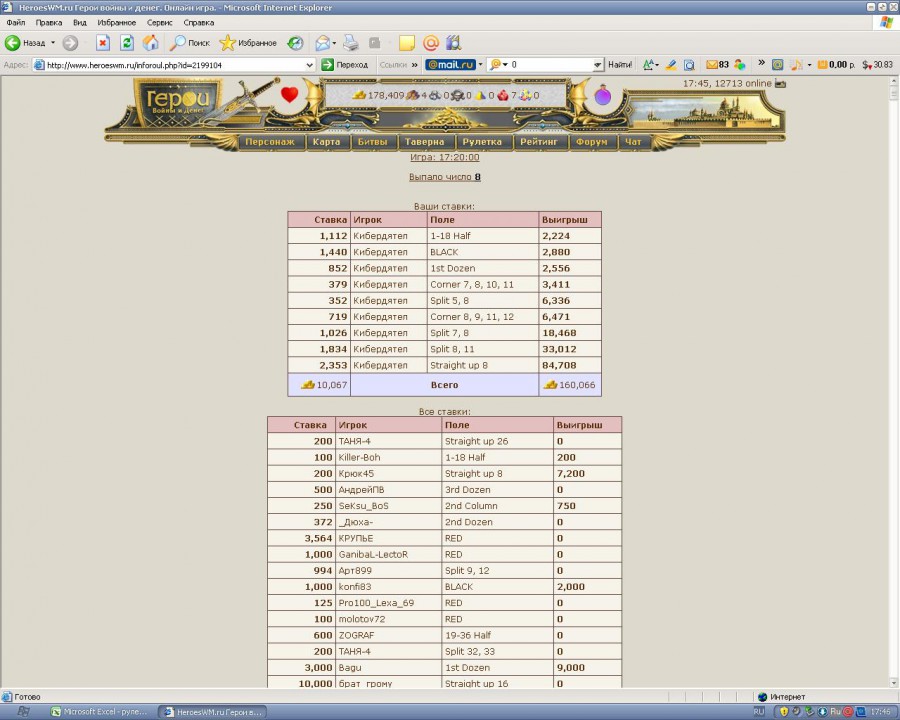This screenshot has width=900, height=720.
Task: Click the purple mana potion icon
Action: pos(603,96)
